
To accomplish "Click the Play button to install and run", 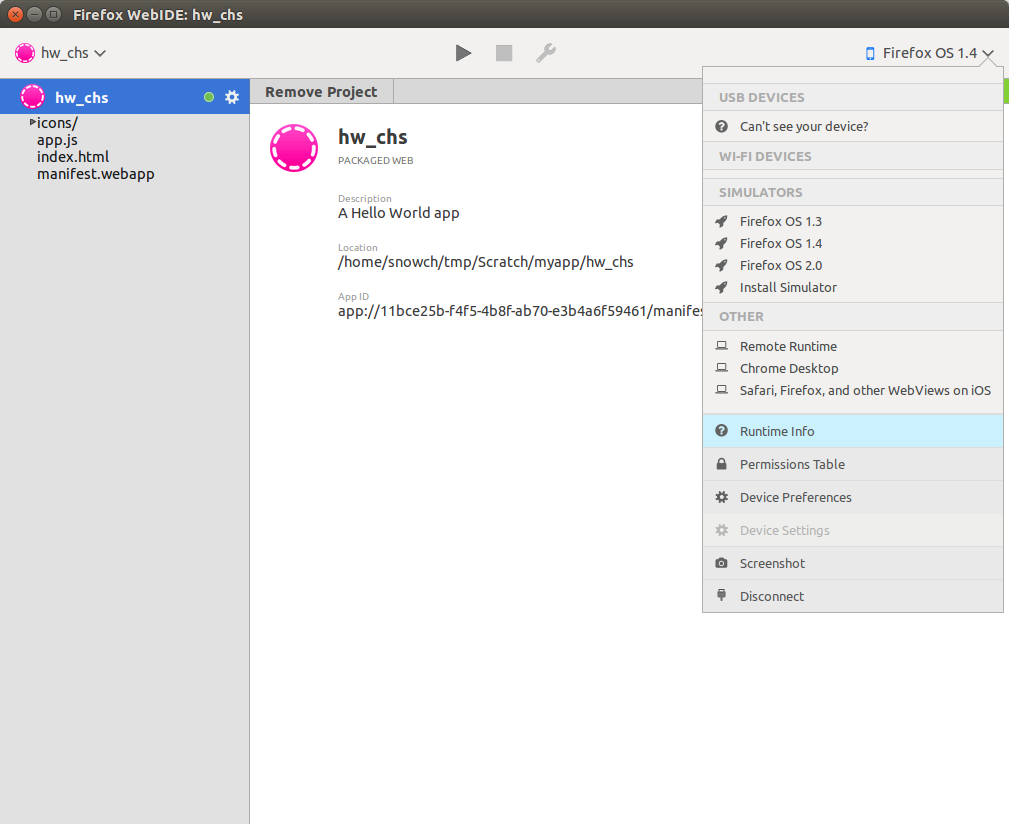I will (463, 53).
